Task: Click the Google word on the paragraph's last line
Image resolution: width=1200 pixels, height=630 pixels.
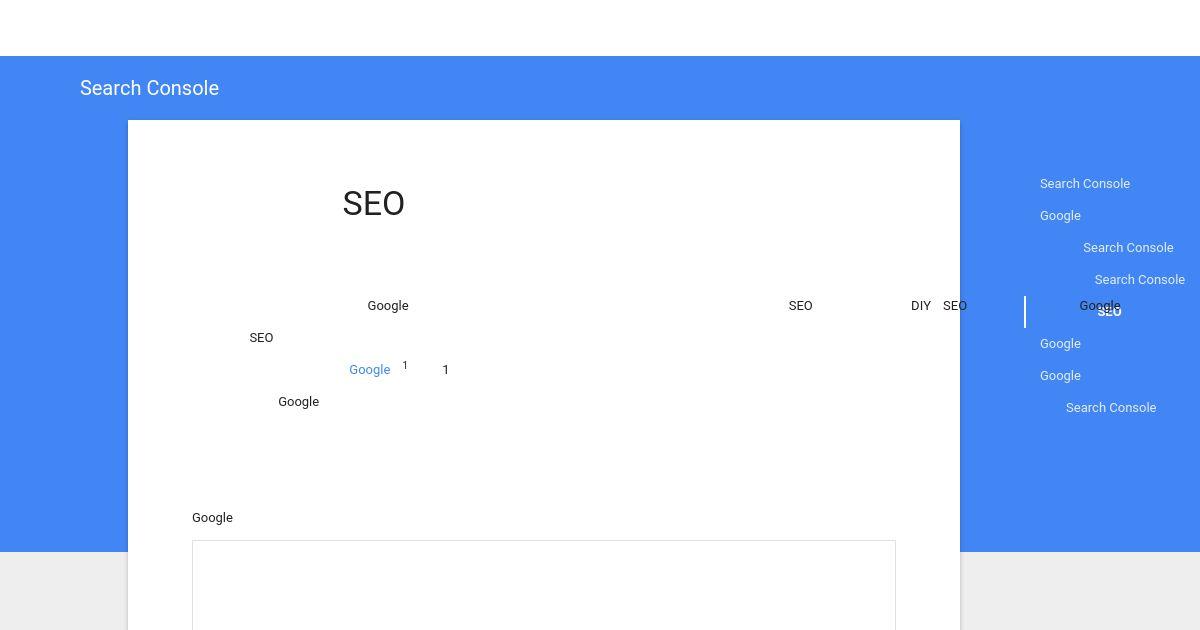Action: tap(298, 402)
